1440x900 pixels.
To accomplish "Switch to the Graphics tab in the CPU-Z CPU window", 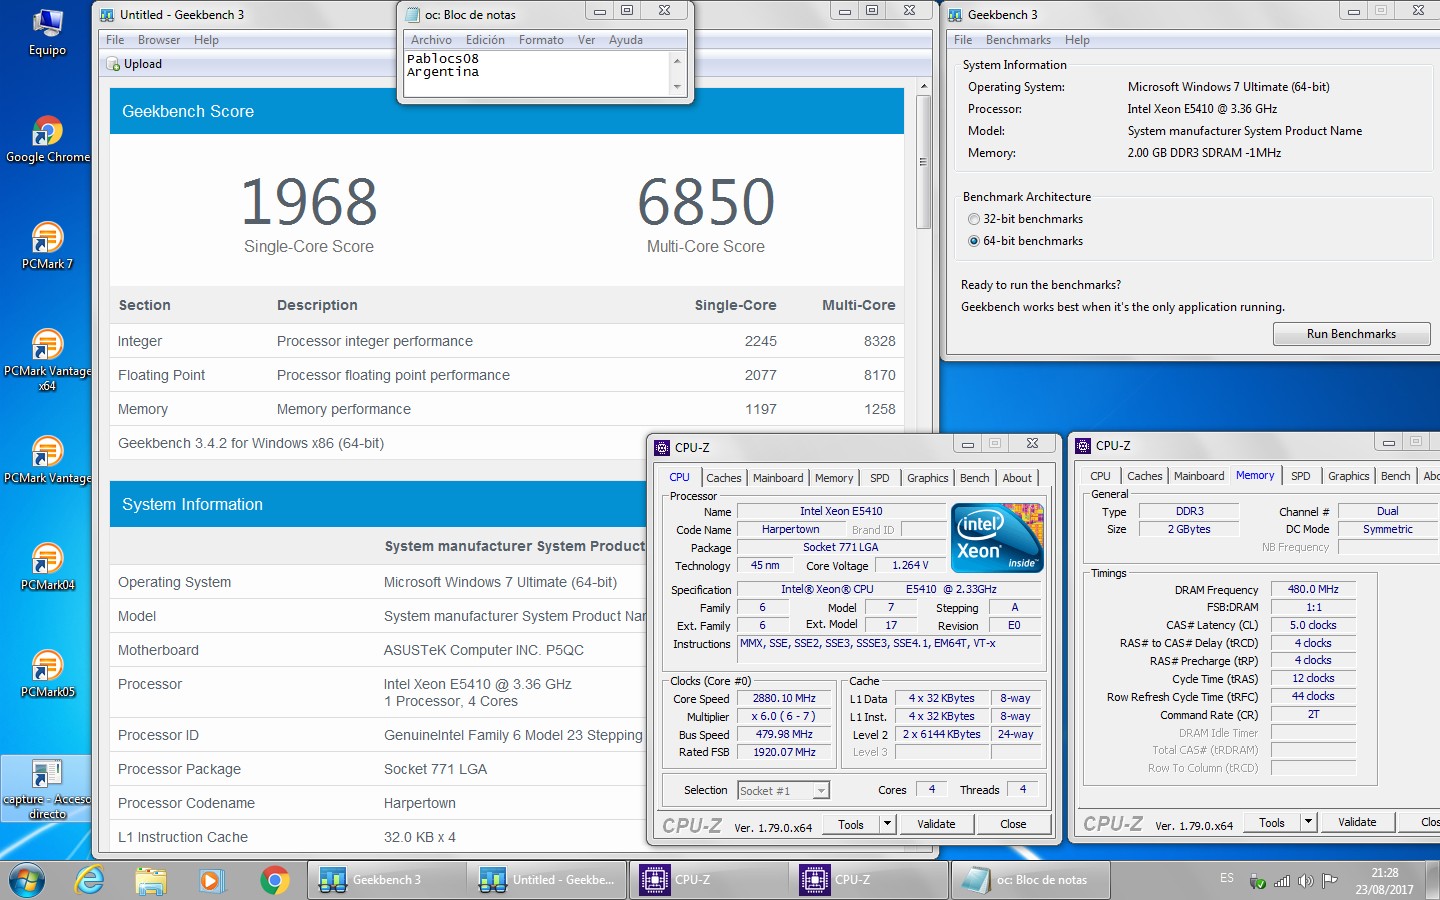I will [928, 478].
